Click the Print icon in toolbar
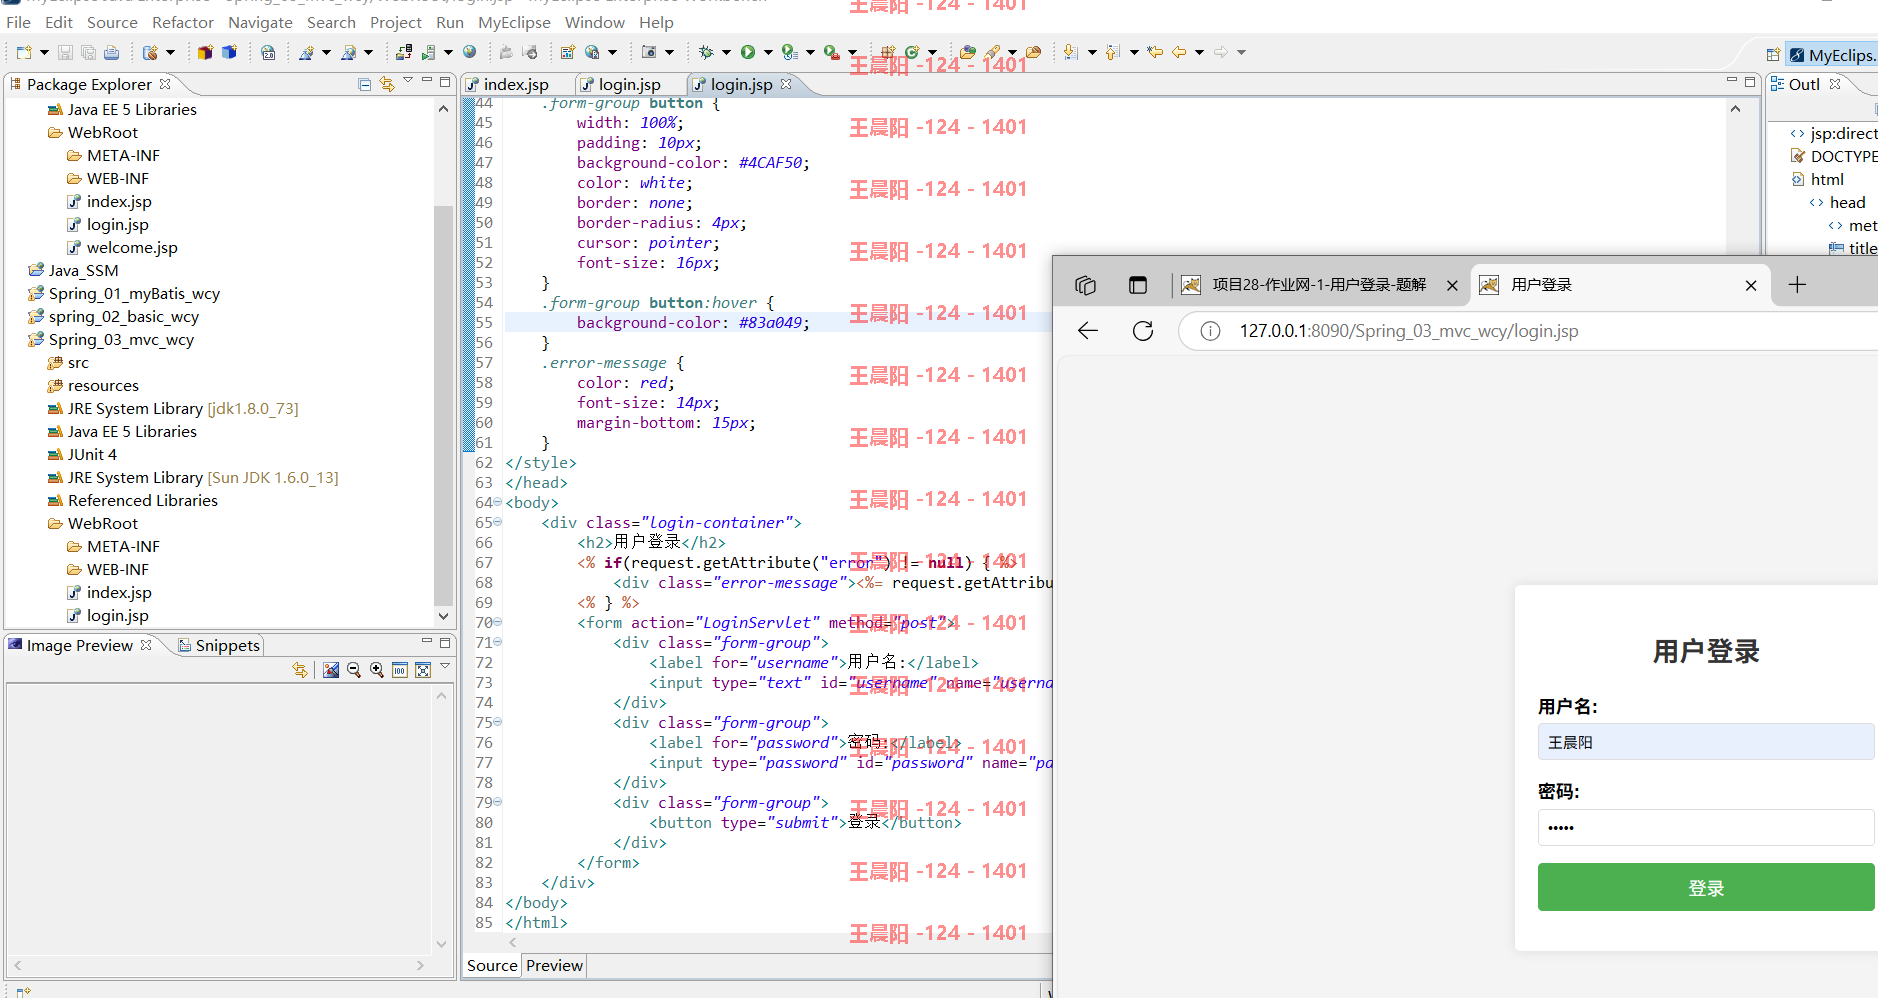This screenshot has height=998, width=1878. point(111,53)
